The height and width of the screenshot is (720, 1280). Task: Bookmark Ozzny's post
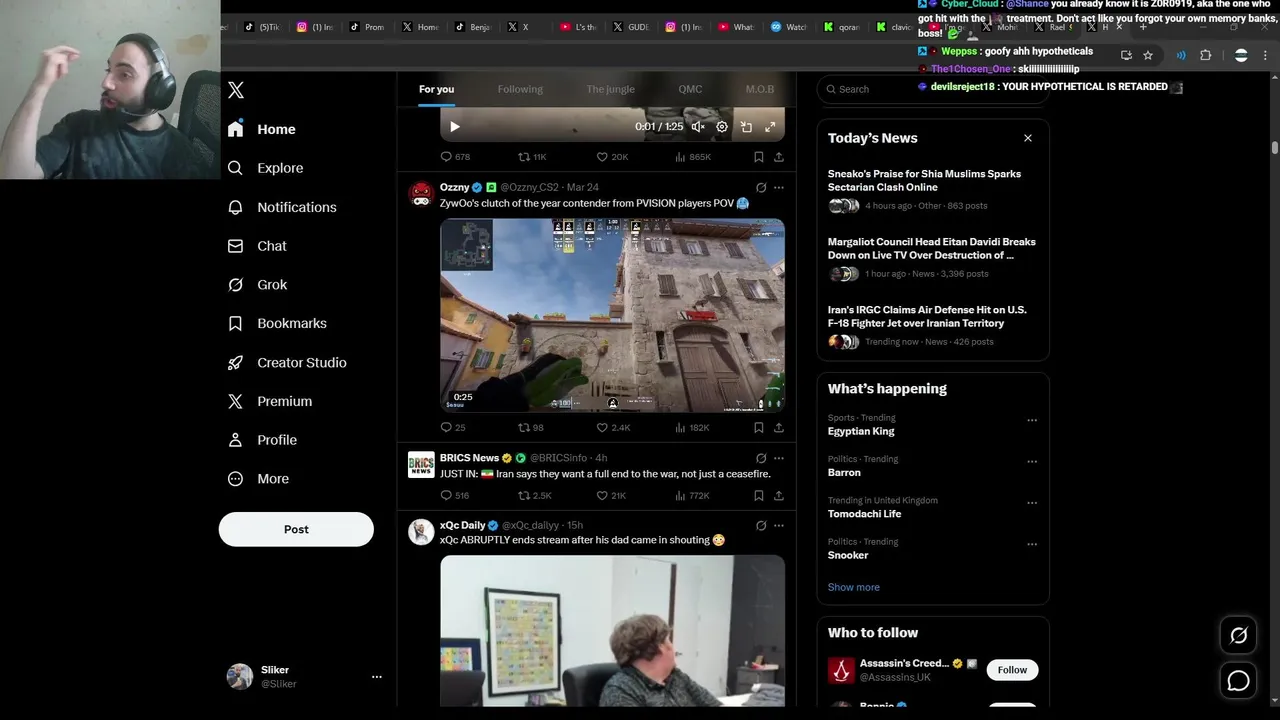[x=759, y=427]
